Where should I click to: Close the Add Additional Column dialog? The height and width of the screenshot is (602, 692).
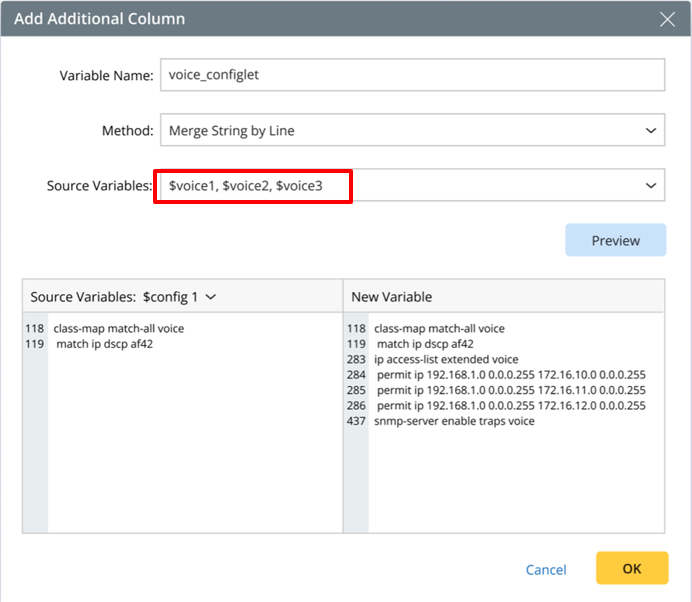[668, 19]
